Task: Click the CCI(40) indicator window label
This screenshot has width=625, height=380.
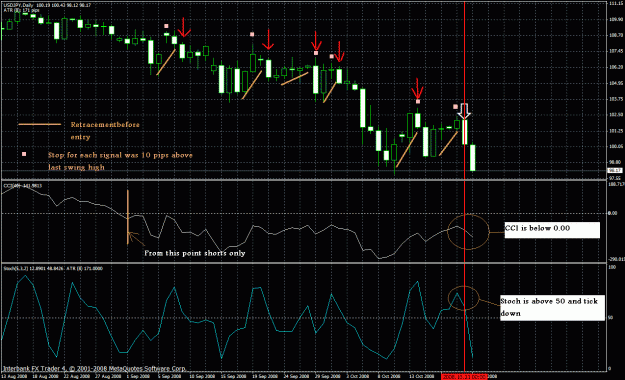Action: pos(23,186)
